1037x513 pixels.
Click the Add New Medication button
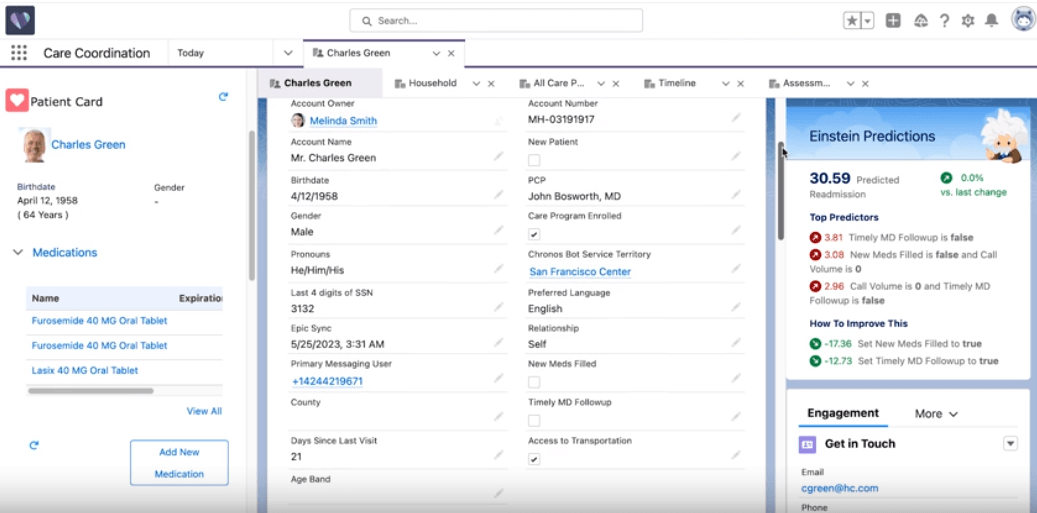tap(179, 463)
